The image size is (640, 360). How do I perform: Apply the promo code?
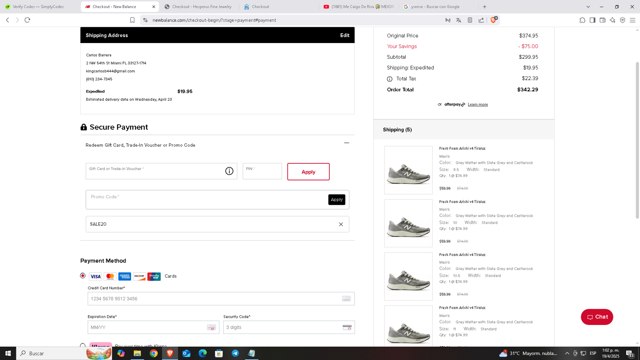click(x=337, y=200)
